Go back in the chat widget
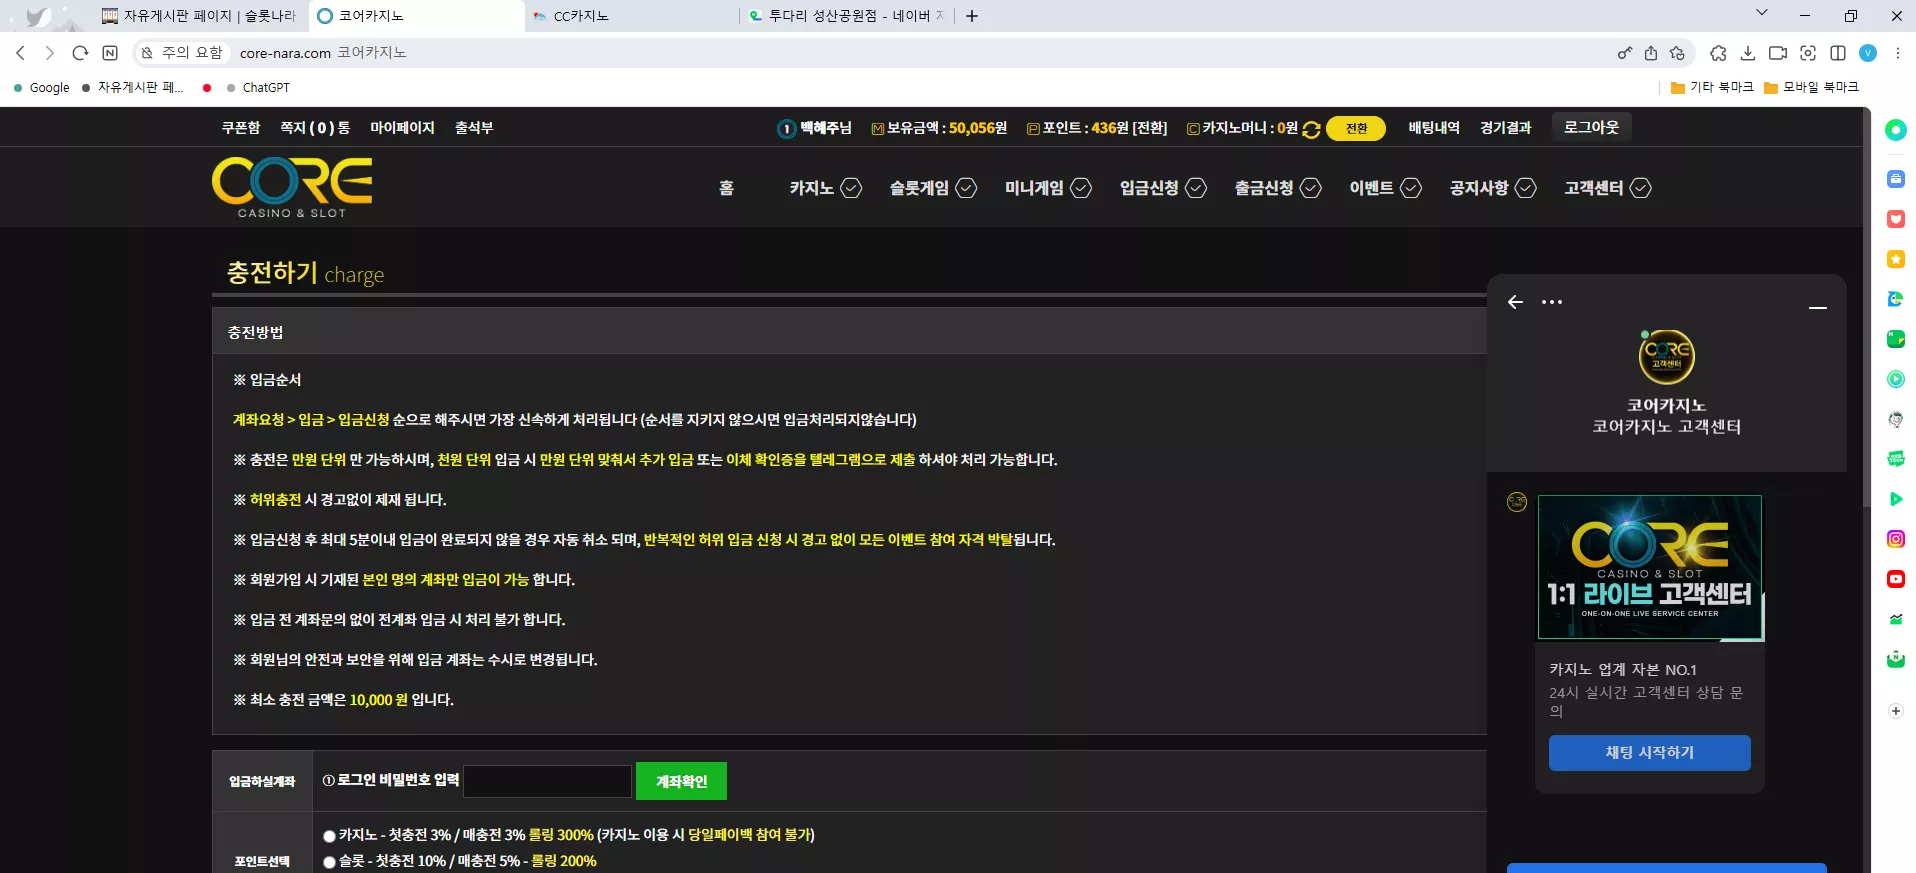This screenshot has width=1916, height=873. tap(1516, 302)
